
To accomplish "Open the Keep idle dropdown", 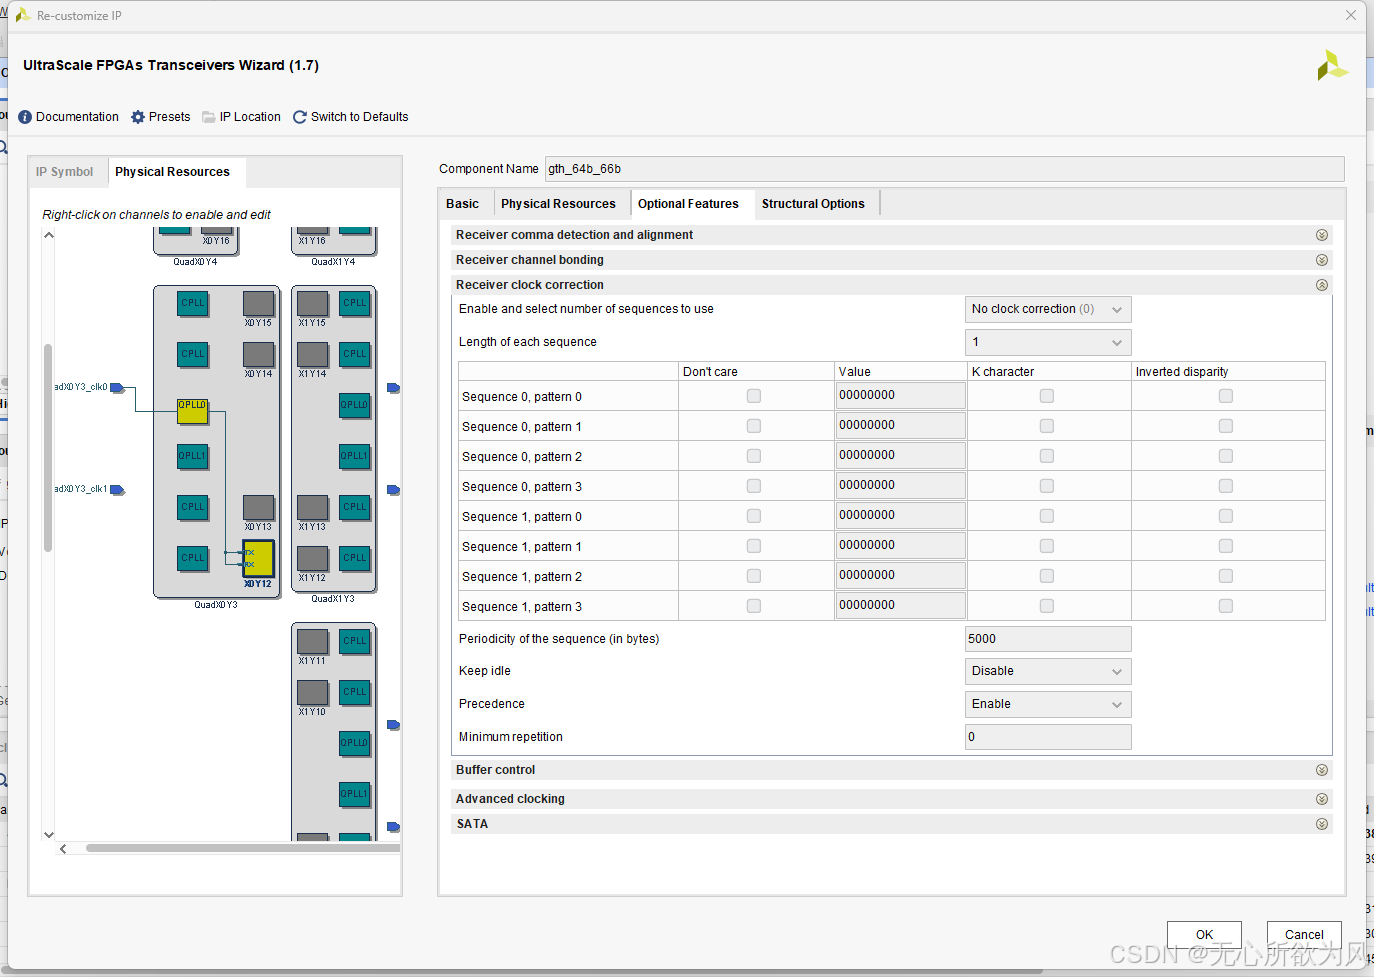I will pos(1048,671).
